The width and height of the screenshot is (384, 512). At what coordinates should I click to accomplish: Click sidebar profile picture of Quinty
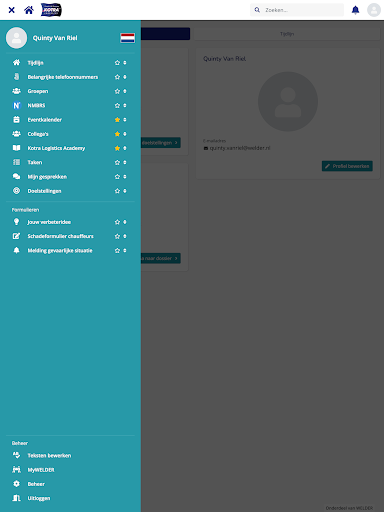point(16,38)
